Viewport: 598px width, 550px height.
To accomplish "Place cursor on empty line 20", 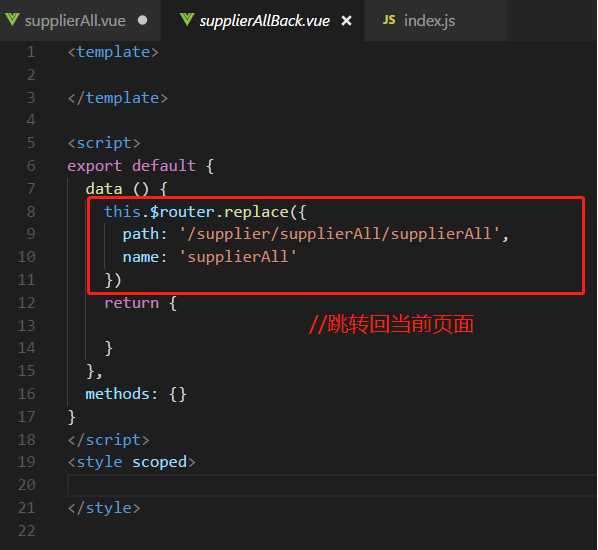I will tap(332, 485).
